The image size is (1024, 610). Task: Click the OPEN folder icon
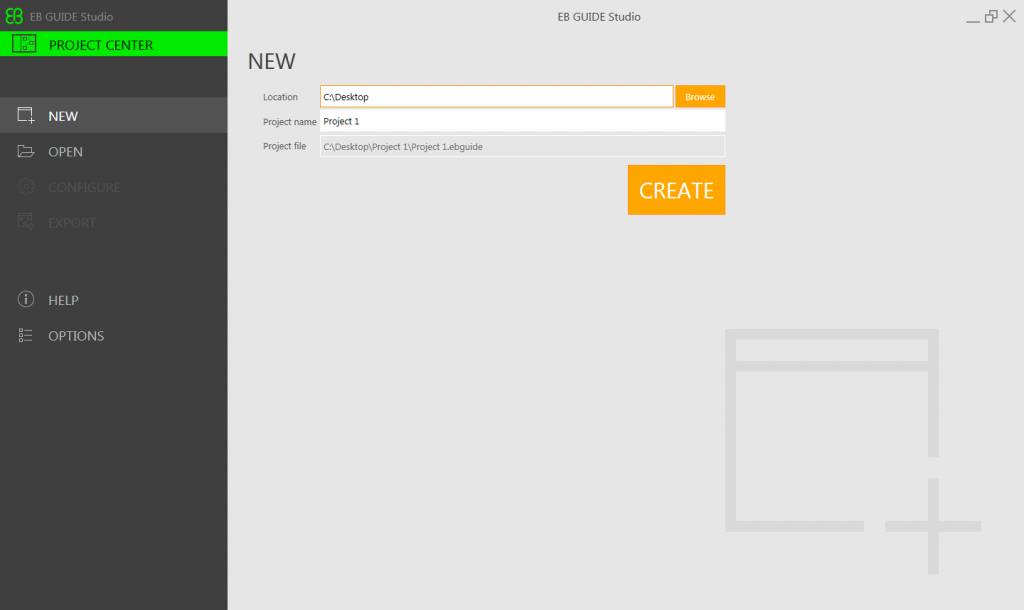(x=25, y=151)
